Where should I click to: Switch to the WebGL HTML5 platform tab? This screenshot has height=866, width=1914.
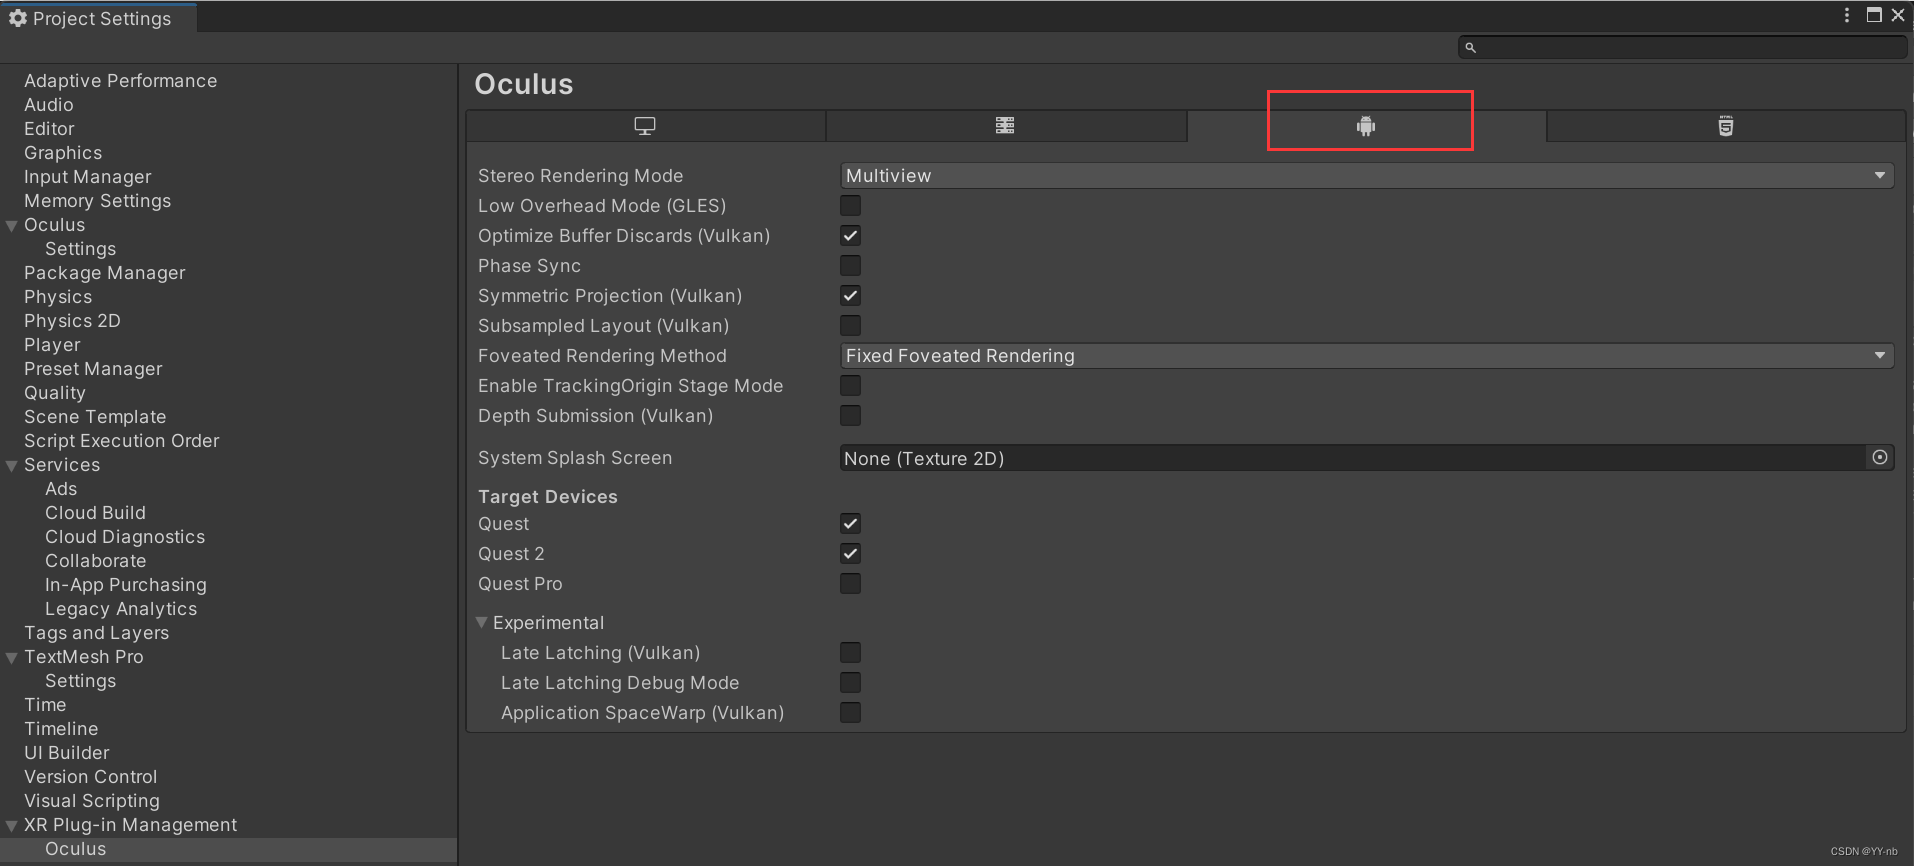pyautogui.click(x=1726, y=126)
